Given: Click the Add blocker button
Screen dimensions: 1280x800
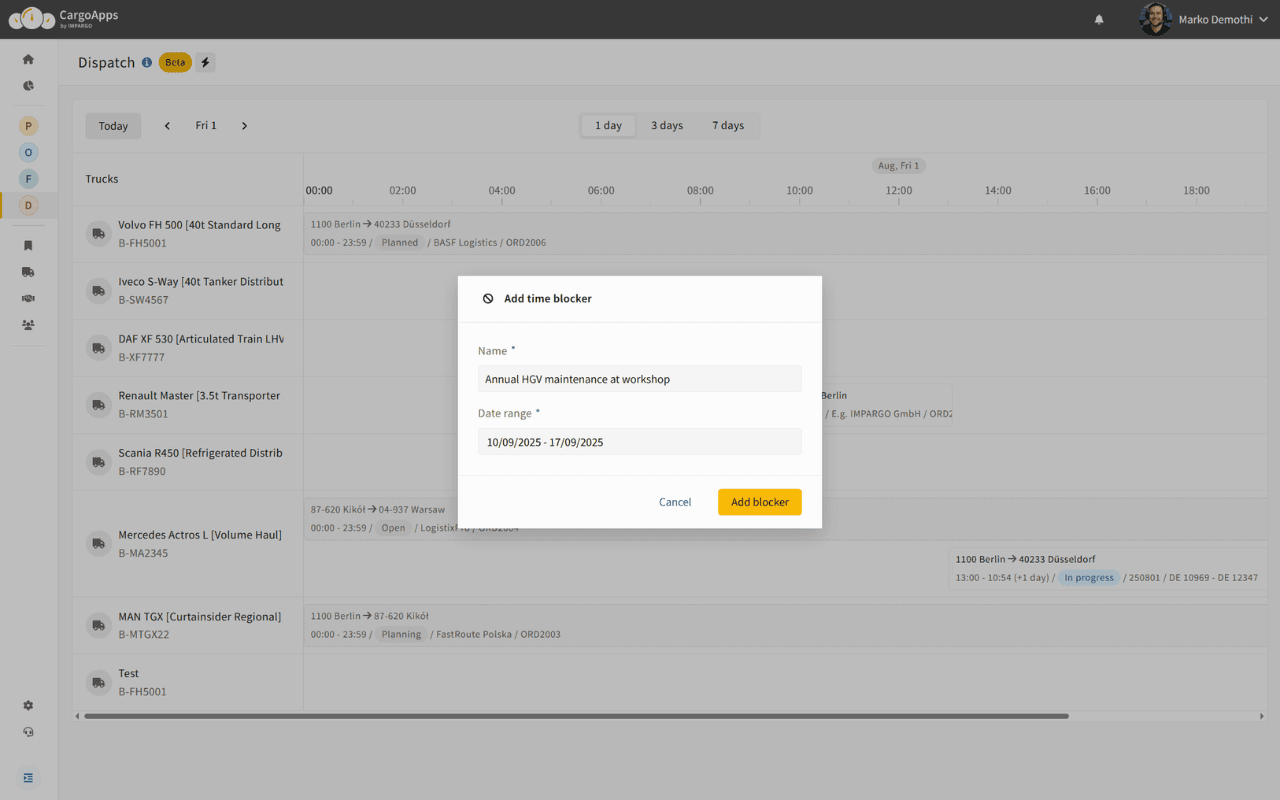Looking at the screenshot, I should coord(759,501).
